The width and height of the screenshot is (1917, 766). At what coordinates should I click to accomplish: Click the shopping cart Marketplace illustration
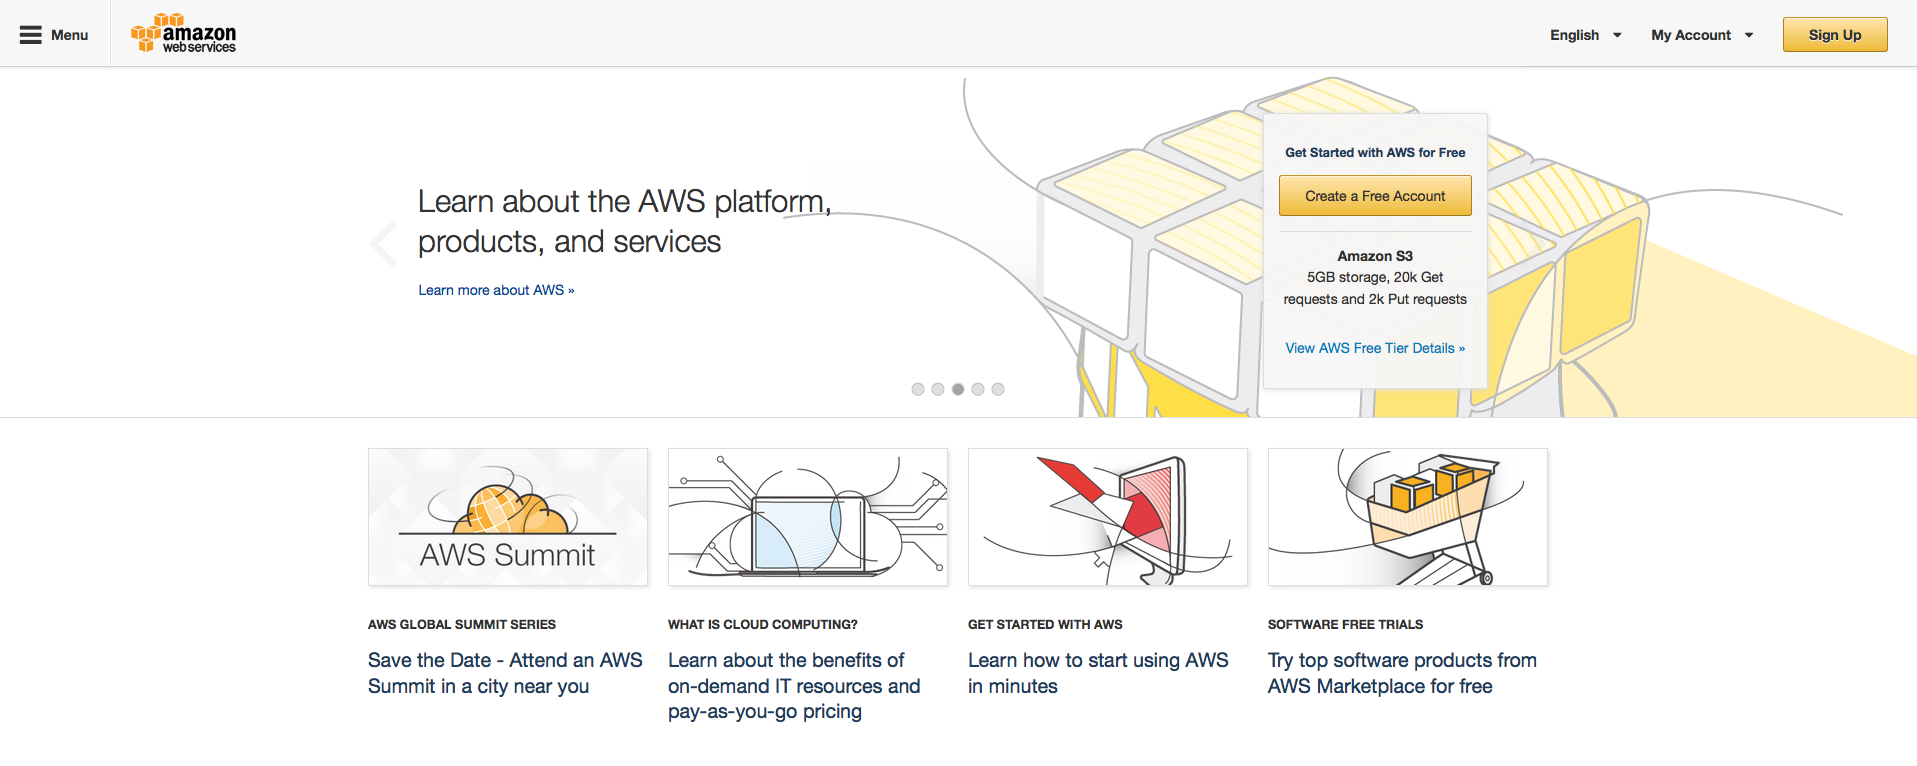point(1408,517)
